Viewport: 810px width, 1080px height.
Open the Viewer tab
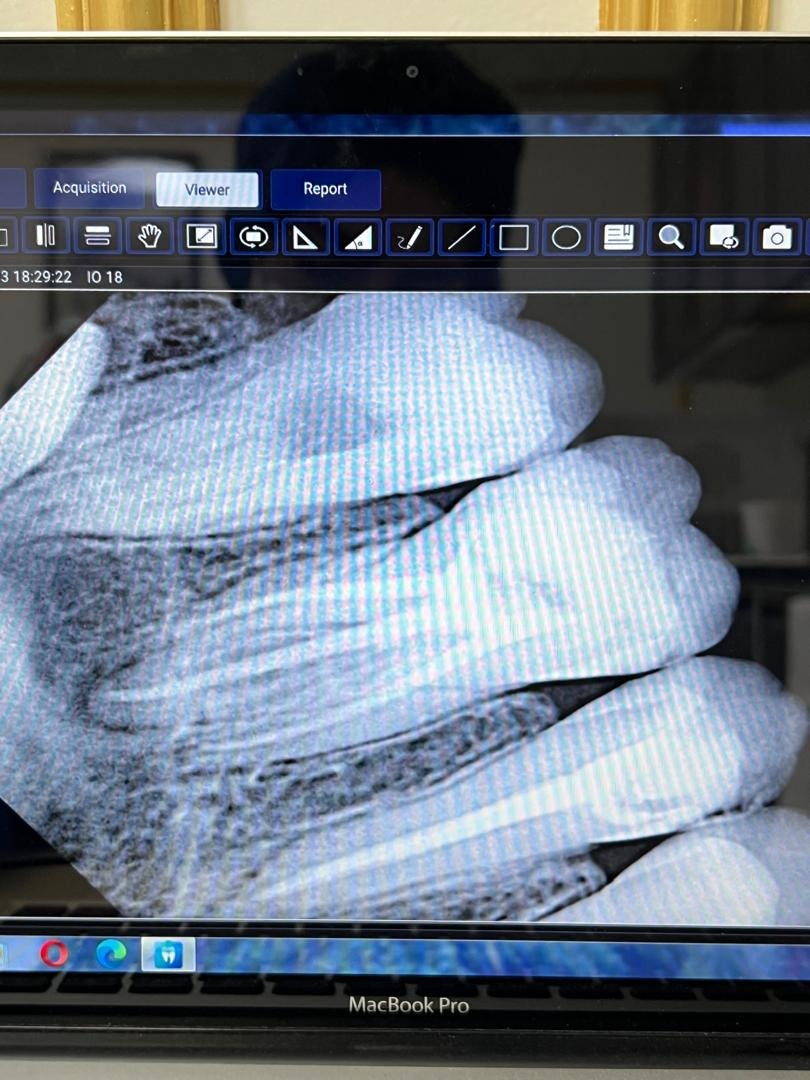(x=207, y=190)
